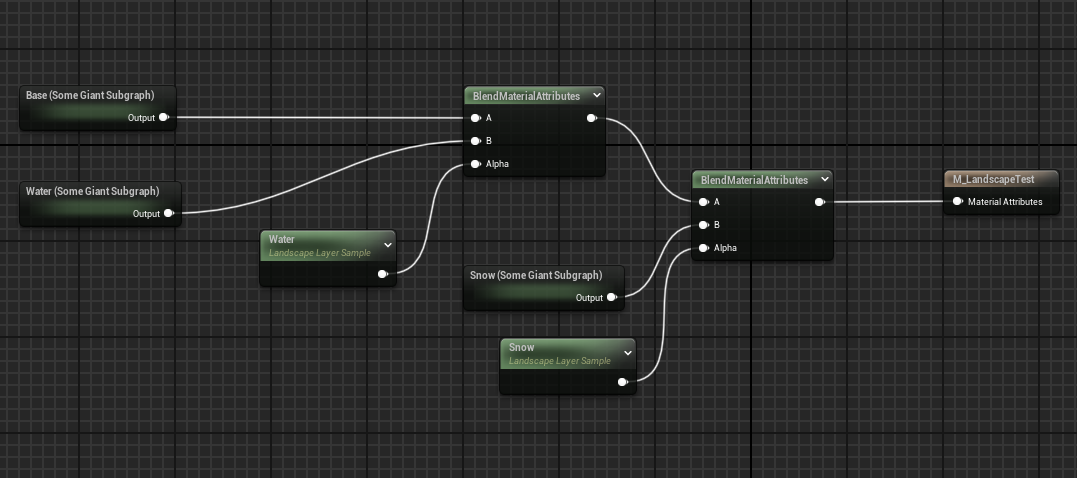Collapse the blend node connected to Base using its chevron
1077x478 pixels.
point(597,96)
